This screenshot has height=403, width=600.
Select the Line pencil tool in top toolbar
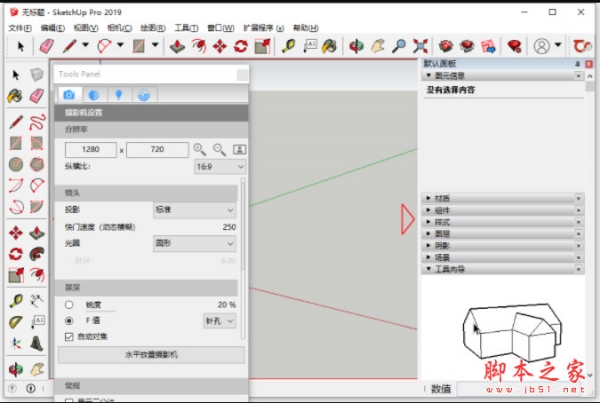pyautogui.click(x=70, y=46)
